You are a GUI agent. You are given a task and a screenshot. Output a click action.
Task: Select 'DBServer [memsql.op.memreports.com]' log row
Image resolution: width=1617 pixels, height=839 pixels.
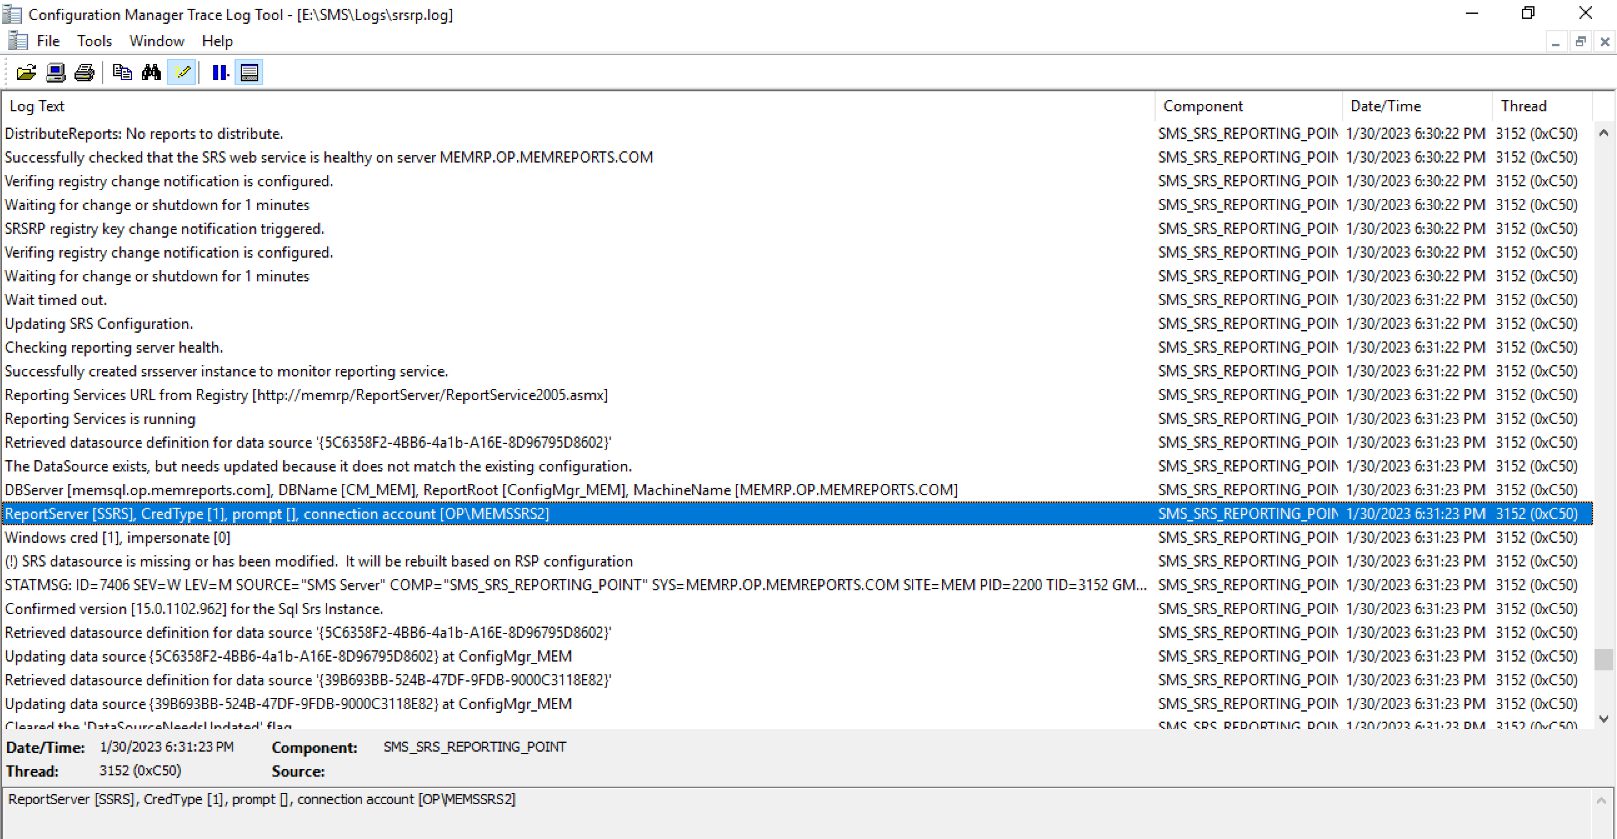(x=797, y=490)
